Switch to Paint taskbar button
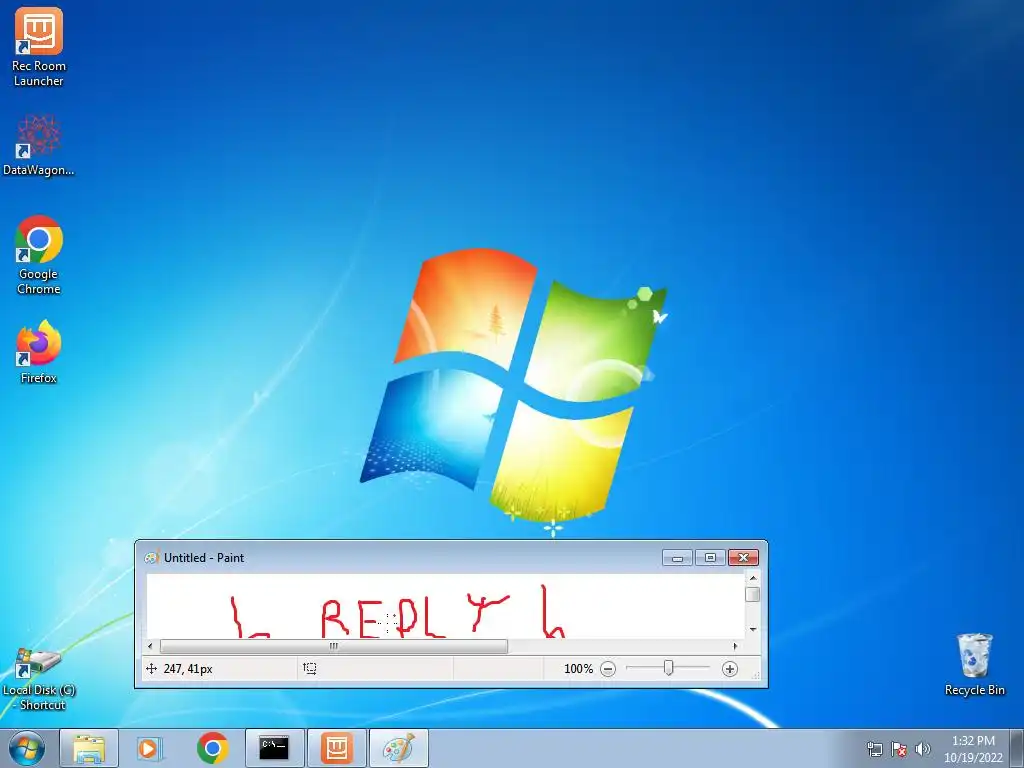Image resolution: width=1024 pixels, height=768 pixels. 398,748
